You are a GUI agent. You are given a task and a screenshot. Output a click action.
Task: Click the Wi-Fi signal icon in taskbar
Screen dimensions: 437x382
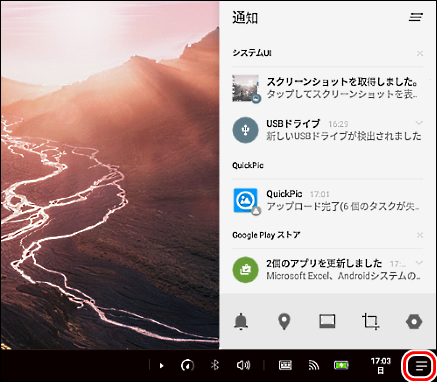[x=314, y=366]
